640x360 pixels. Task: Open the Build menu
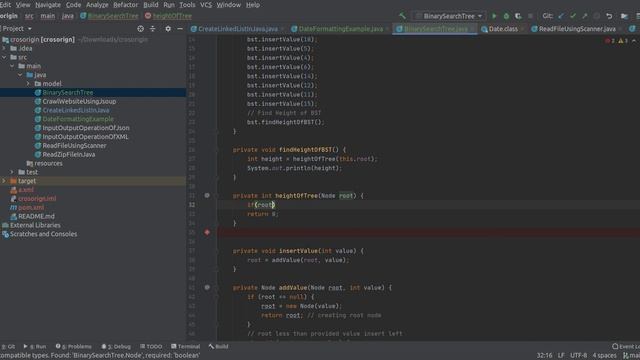point(151,5)
